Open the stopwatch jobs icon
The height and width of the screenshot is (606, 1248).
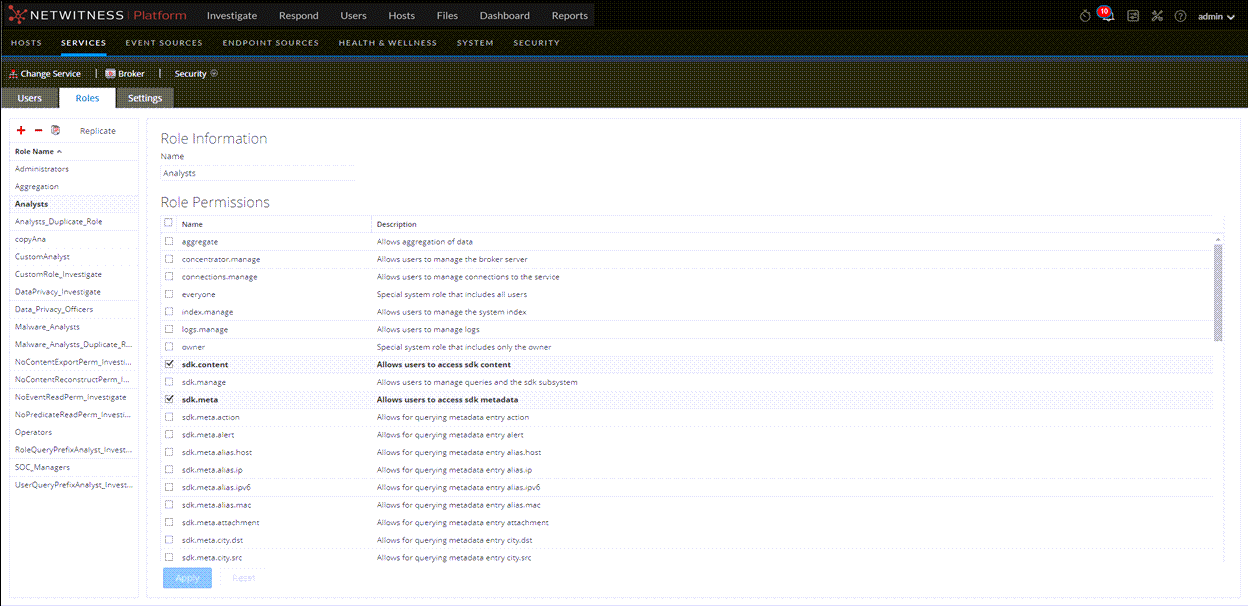[1085, 16]
